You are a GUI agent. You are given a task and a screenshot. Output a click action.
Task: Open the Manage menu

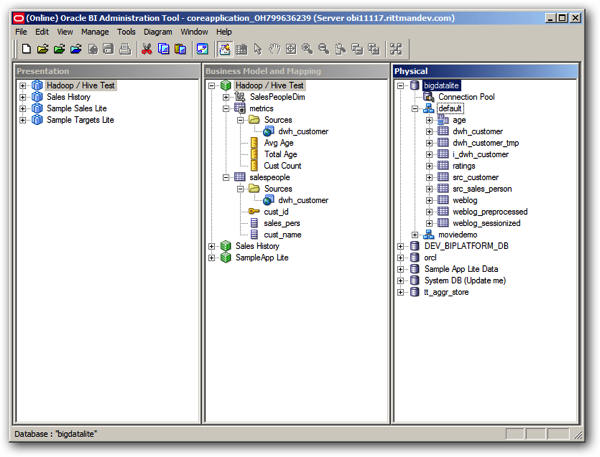95,32
